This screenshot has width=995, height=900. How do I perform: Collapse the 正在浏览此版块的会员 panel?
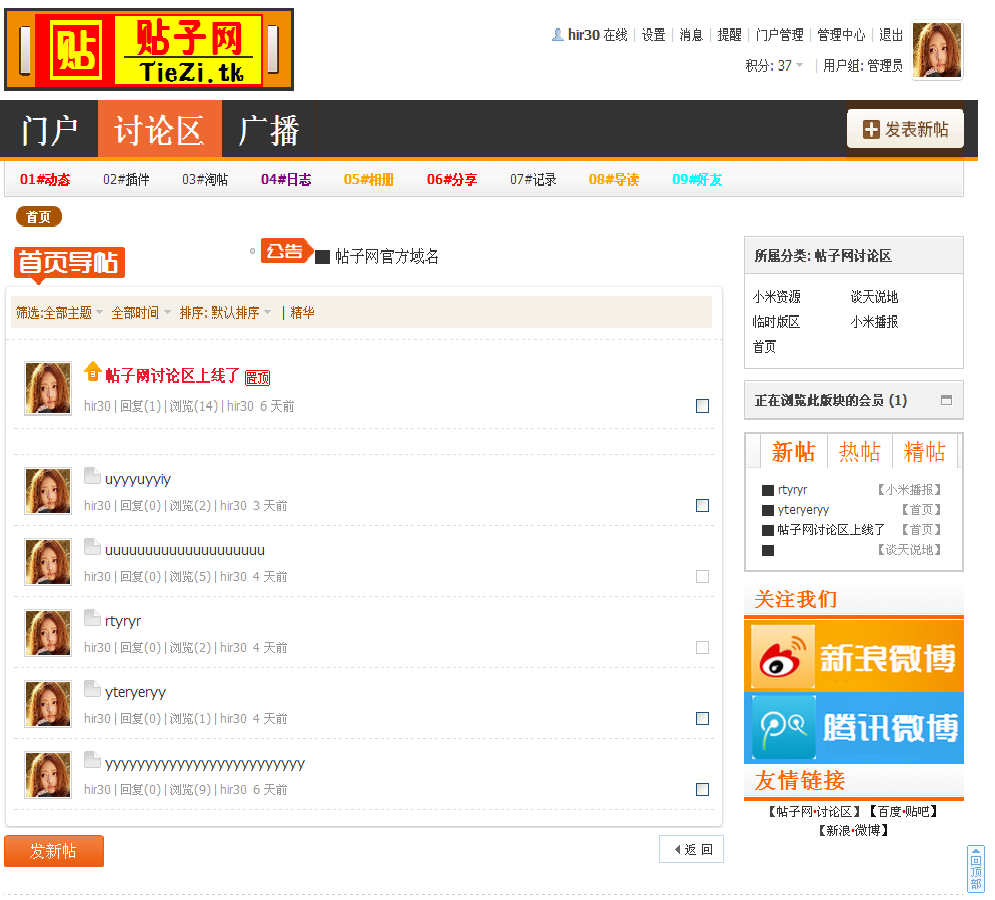pos(946,400)
